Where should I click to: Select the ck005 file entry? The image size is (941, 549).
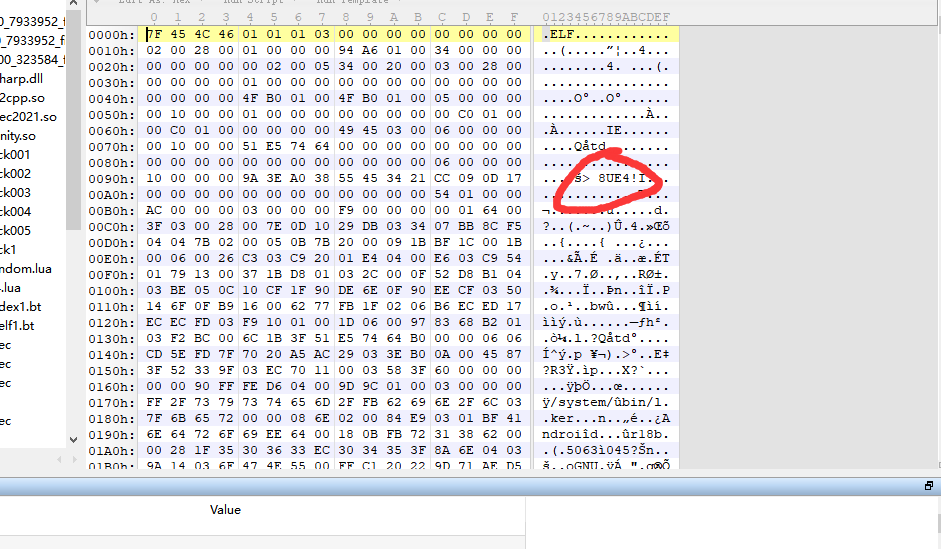pyautogui.click(x=16, y=231)
